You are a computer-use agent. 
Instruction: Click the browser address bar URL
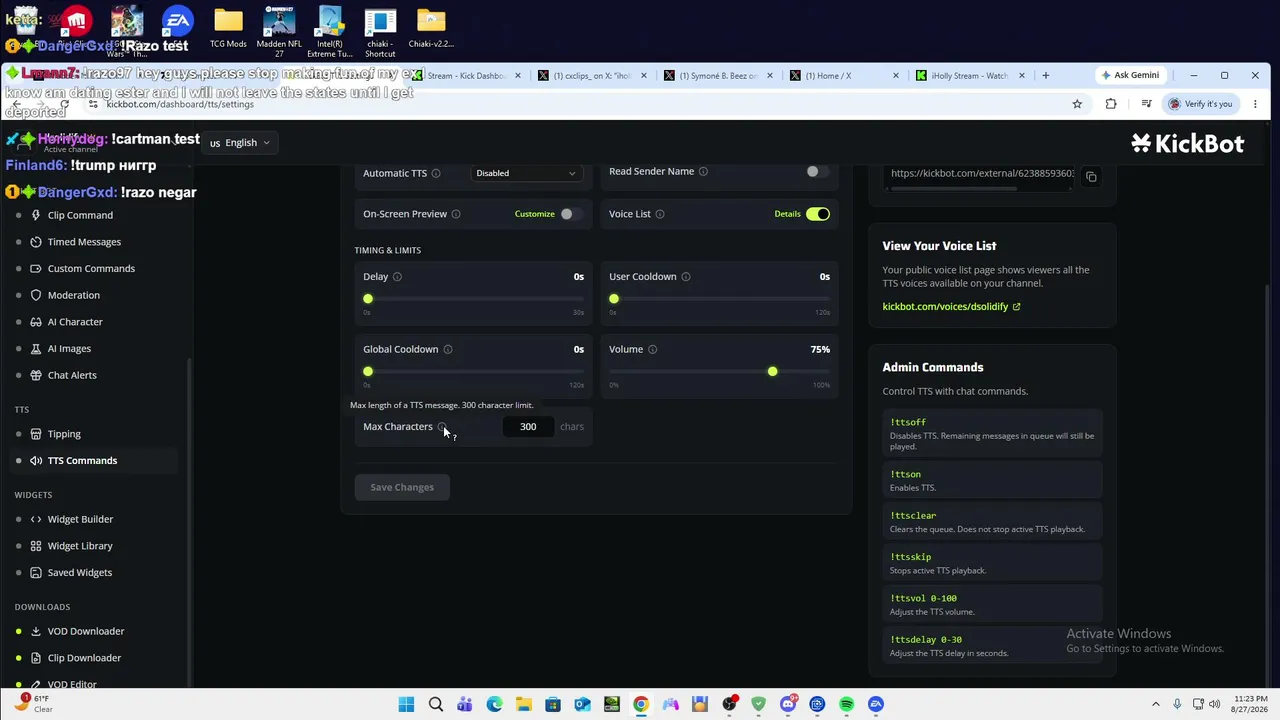(x=180, y=104)
